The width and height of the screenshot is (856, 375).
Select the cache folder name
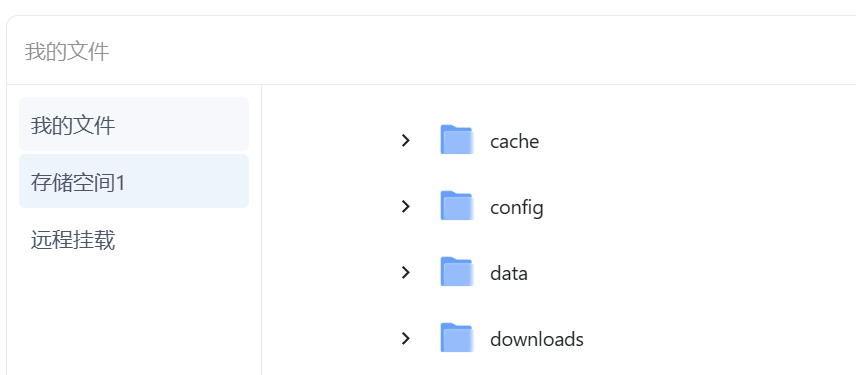[514, 141]
